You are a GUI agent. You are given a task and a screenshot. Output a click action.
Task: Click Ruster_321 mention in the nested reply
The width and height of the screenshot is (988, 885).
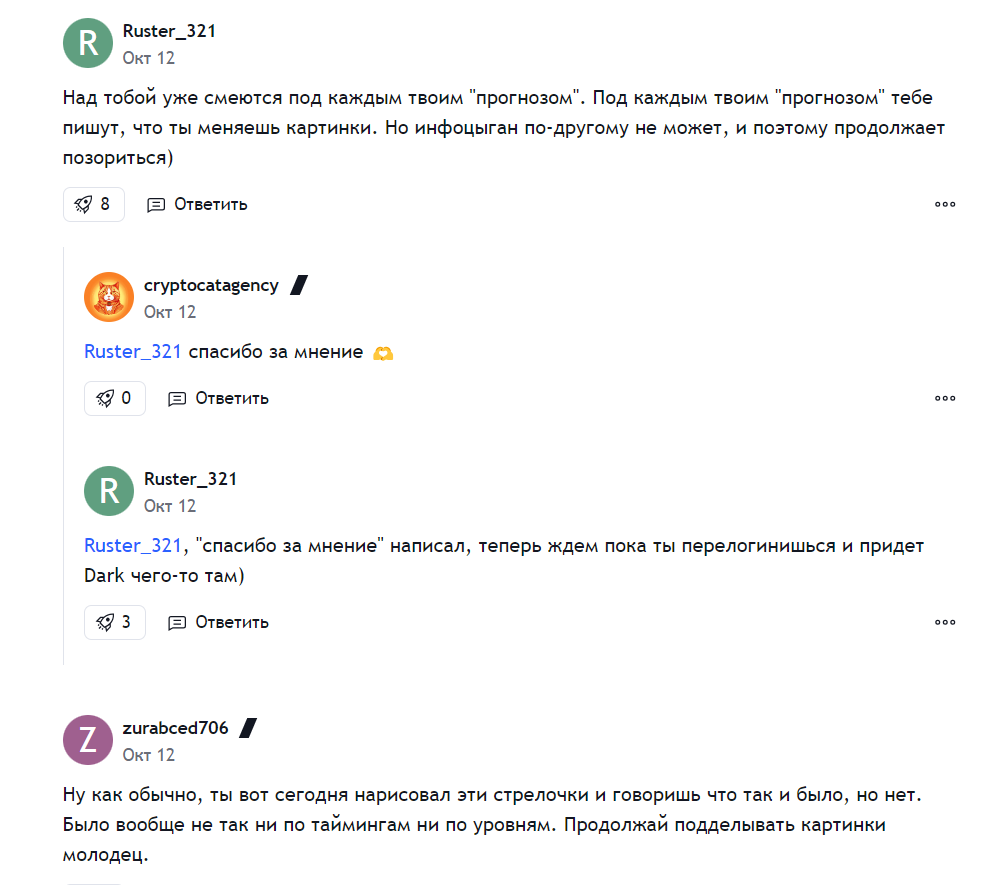(x=133, y=545)
